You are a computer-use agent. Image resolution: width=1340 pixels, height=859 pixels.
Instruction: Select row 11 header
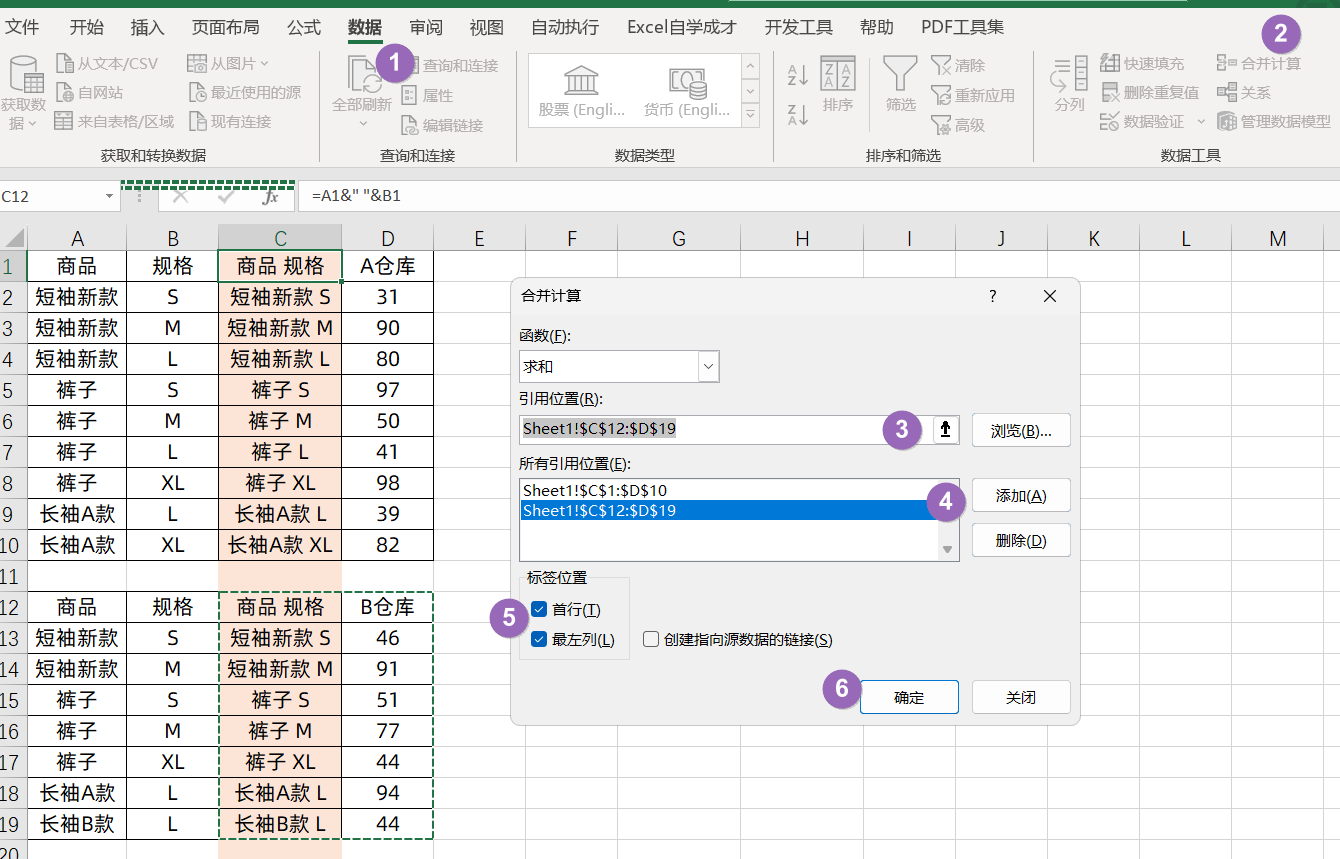click(x=13, y=576)
